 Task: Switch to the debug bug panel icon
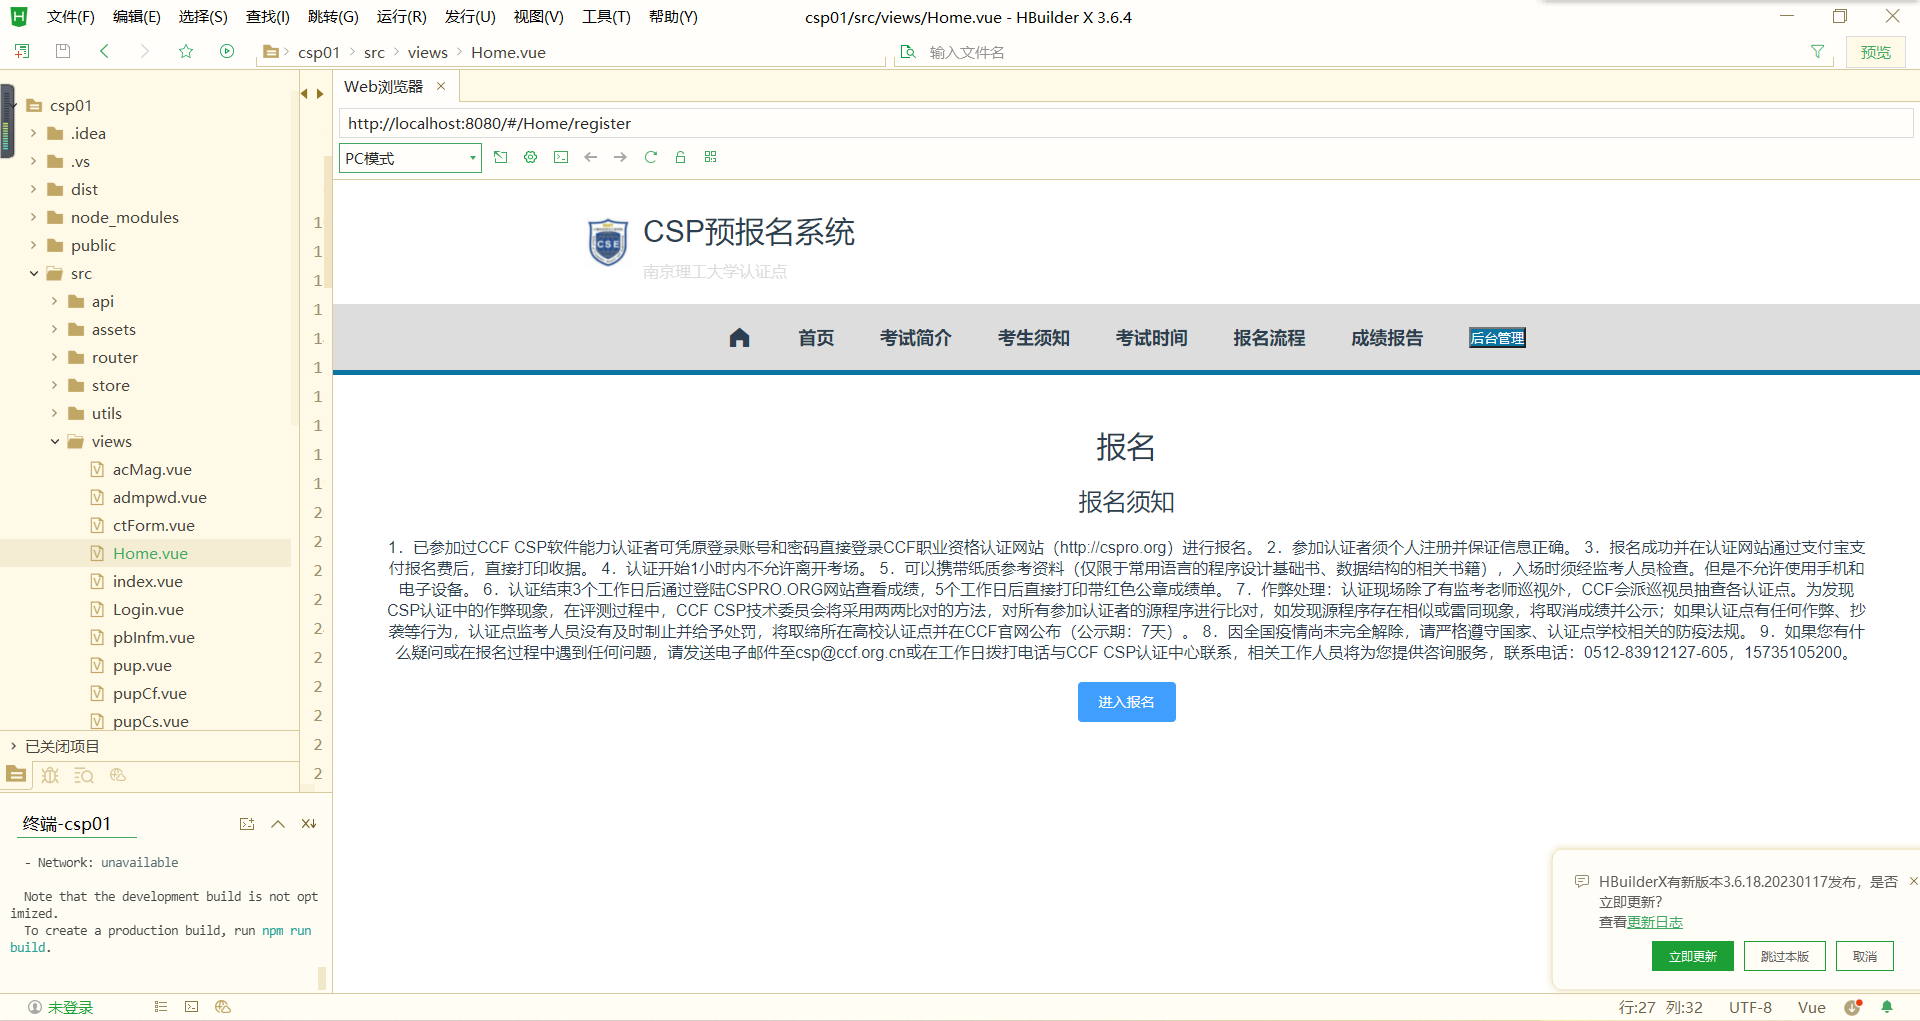50,775
